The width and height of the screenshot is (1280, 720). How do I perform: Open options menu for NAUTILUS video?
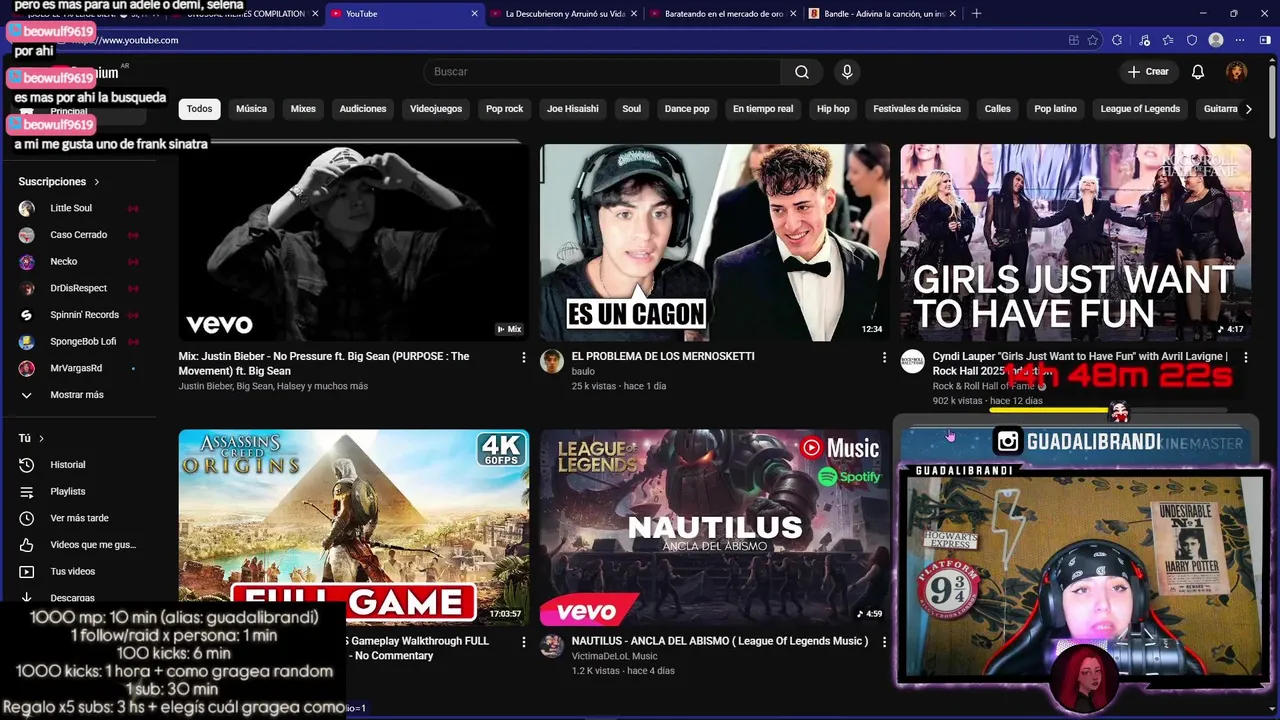point(884,642)
